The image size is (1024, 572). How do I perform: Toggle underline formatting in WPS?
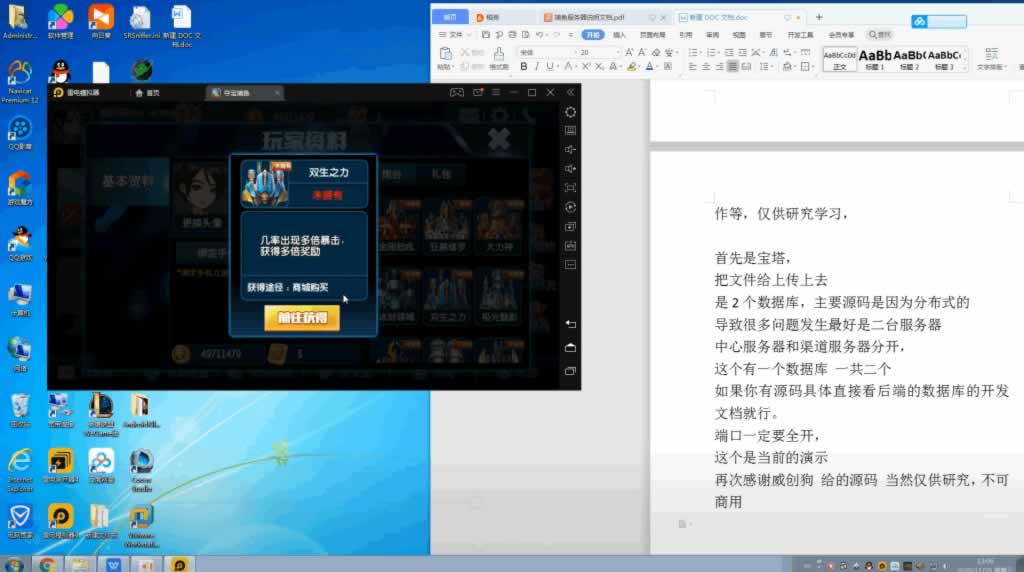[x=550, y=66]
